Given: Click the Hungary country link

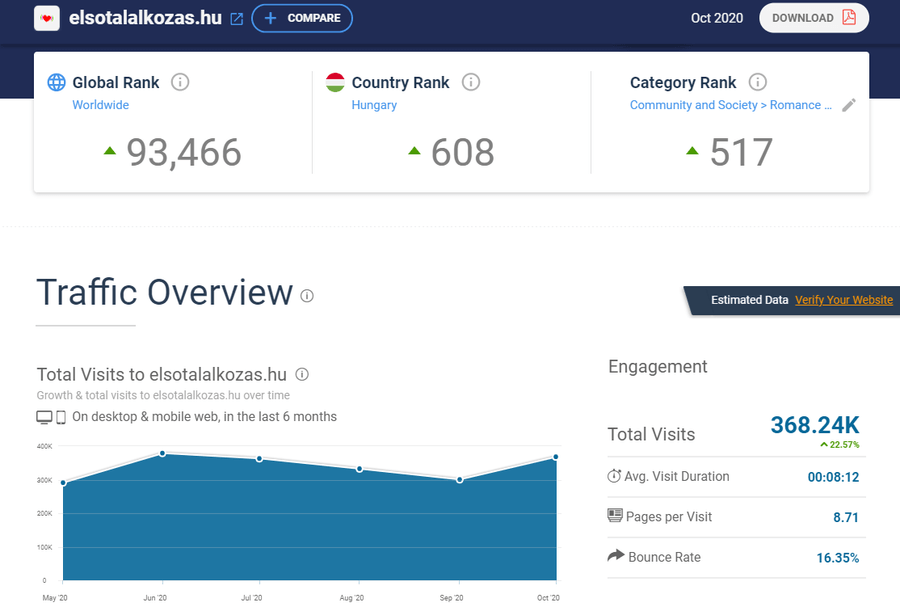Looking at the screenshot, I should [374, 105].
